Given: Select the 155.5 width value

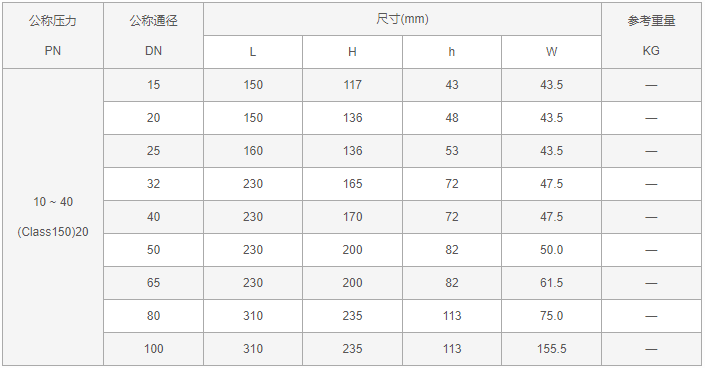Looking at the screenshot, I should click(551, 349).
